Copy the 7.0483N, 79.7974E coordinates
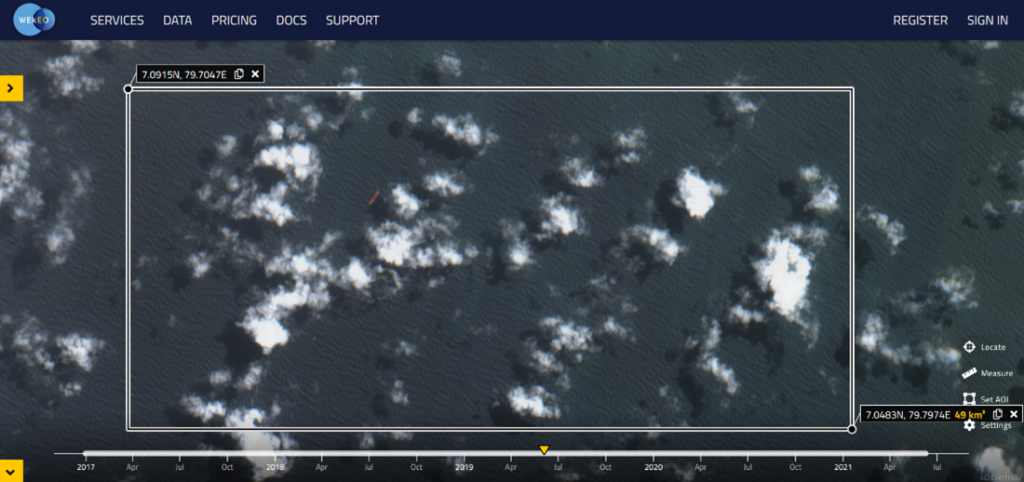The width and height of the screenshot is (1024, 482). (997, 414)
